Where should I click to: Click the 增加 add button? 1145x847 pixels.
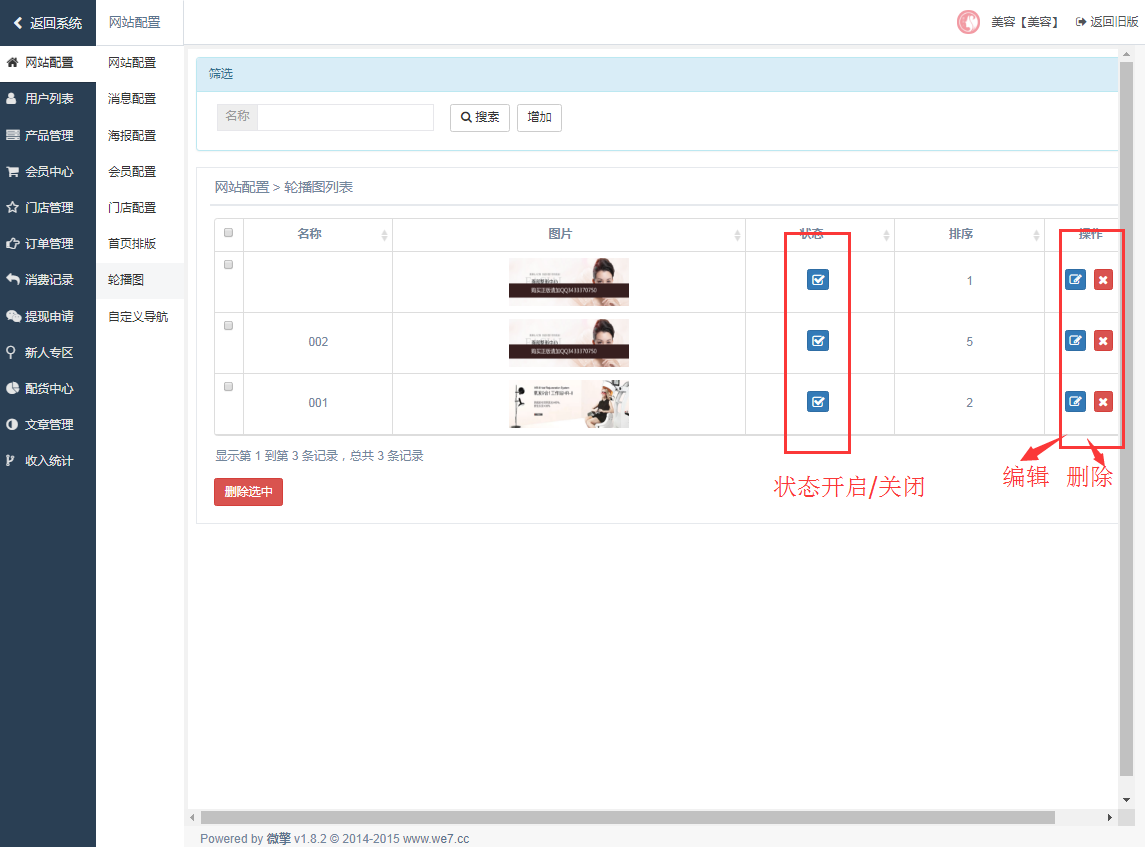click(539, 118)
